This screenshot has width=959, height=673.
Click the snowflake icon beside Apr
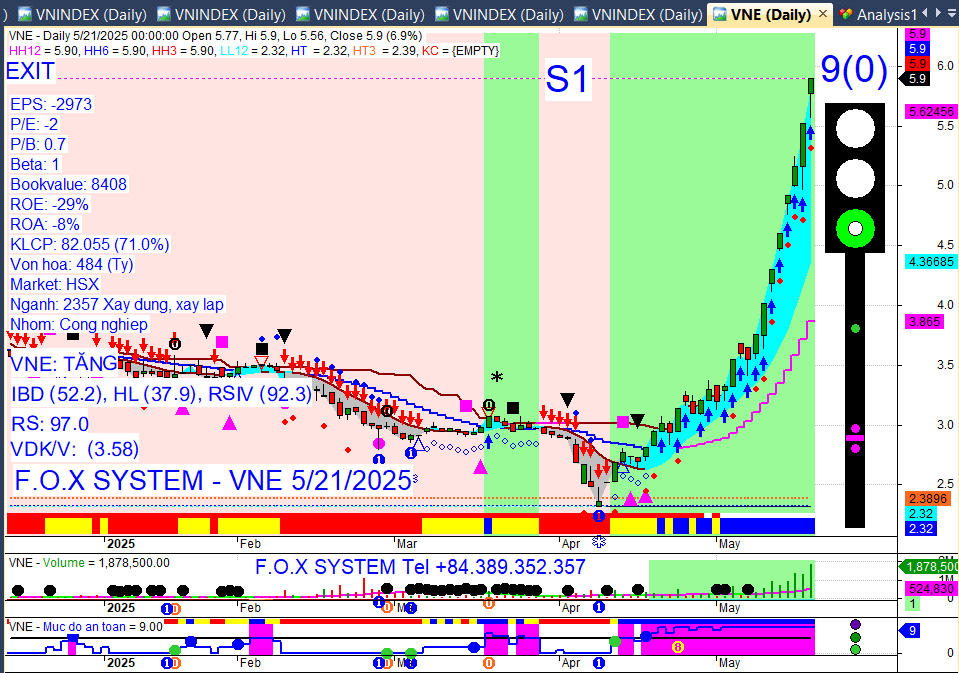coord(599,541)
